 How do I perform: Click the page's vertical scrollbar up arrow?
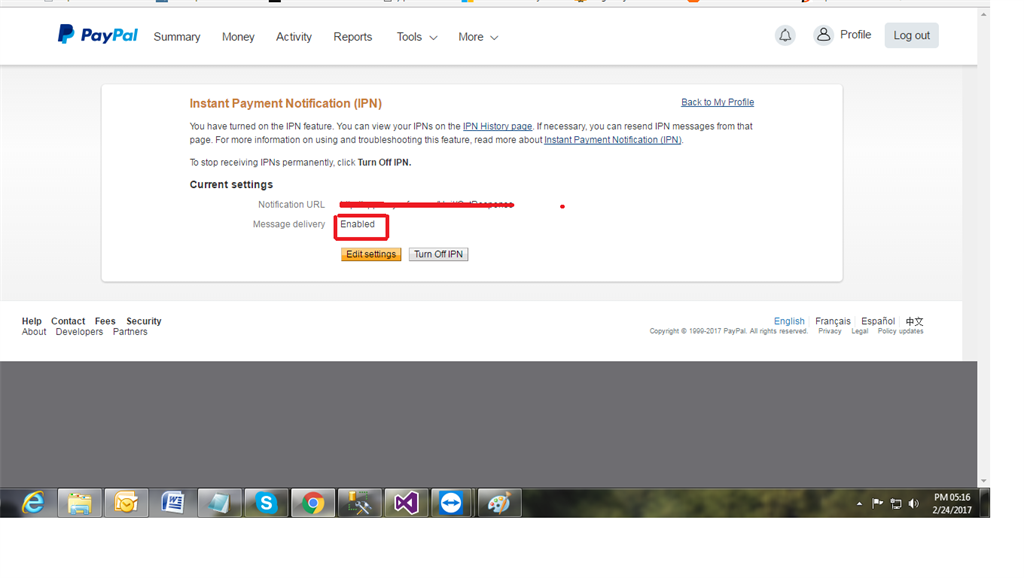(x=984, y=14)
